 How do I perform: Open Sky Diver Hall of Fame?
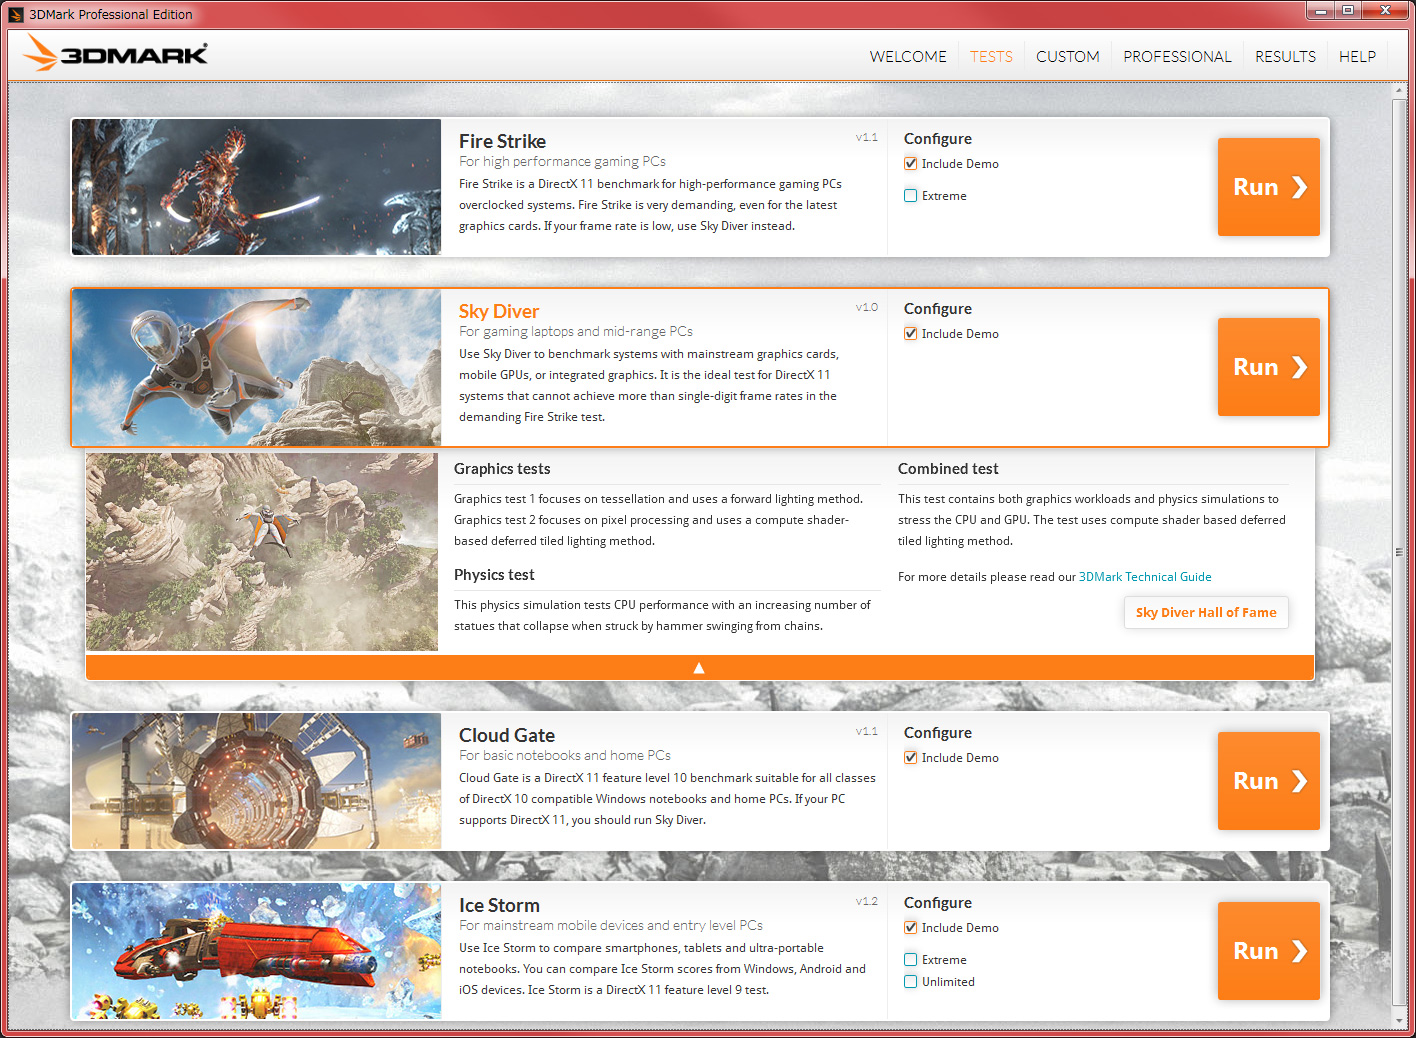(1206, 613)
